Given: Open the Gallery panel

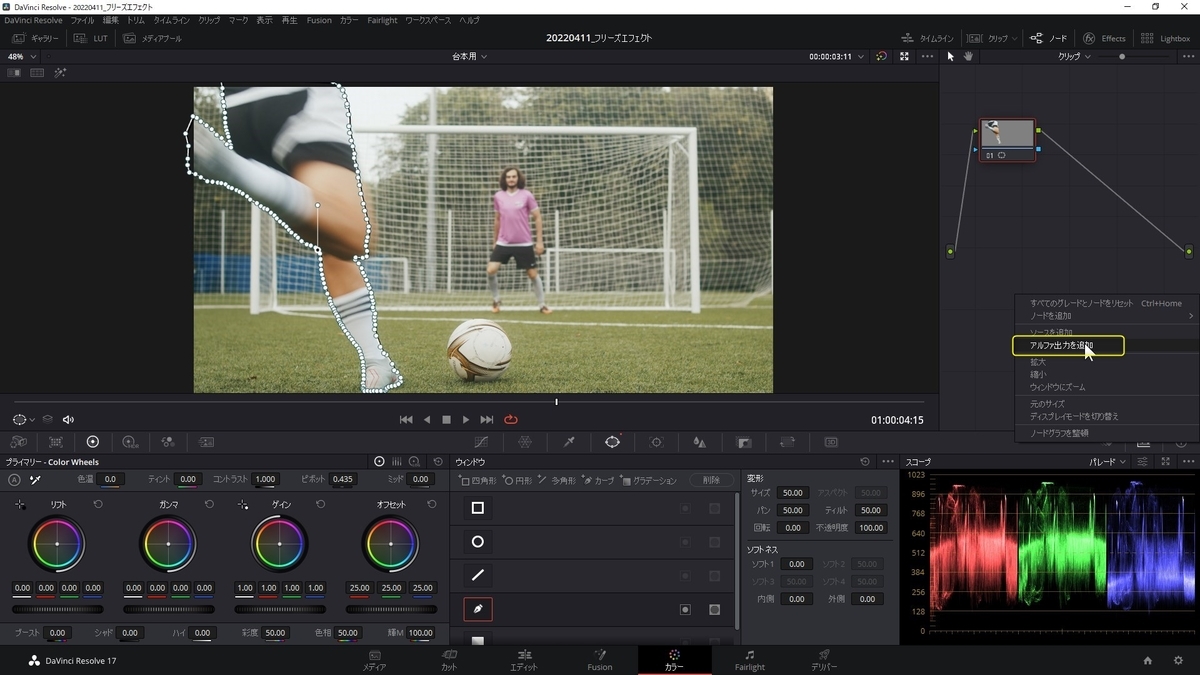Looking at the screenshot, I should 36,38.
